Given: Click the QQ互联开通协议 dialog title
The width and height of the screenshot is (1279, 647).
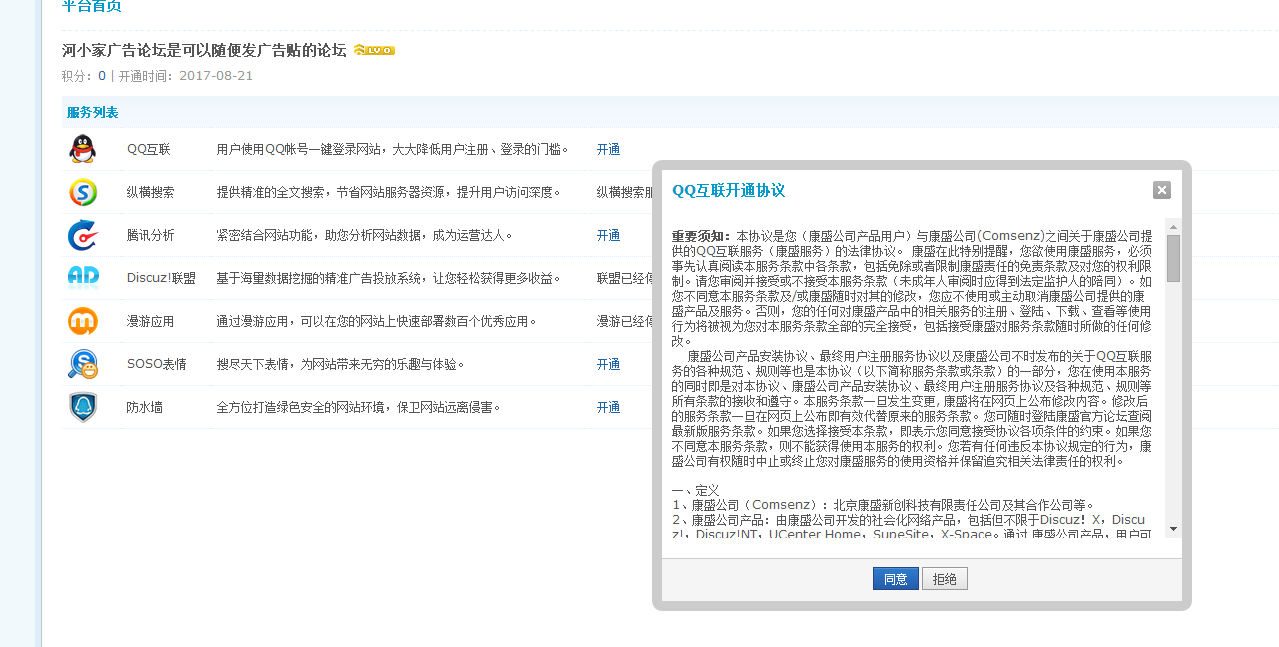Looking at the screenshot, I should (729, 190).
